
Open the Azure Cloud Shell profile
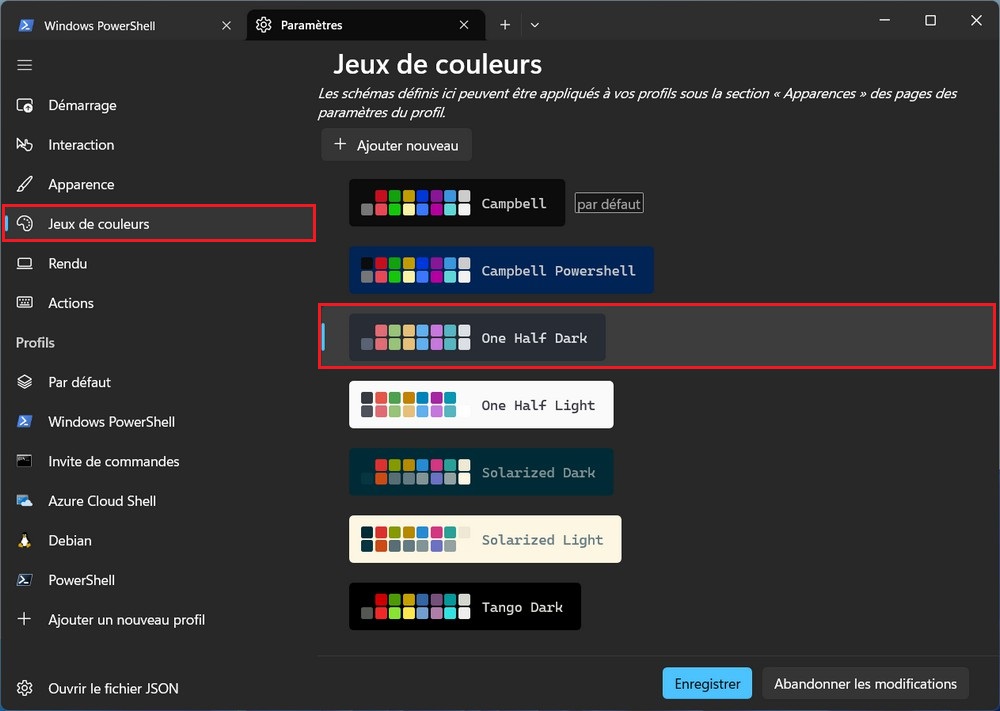[159, 501]
